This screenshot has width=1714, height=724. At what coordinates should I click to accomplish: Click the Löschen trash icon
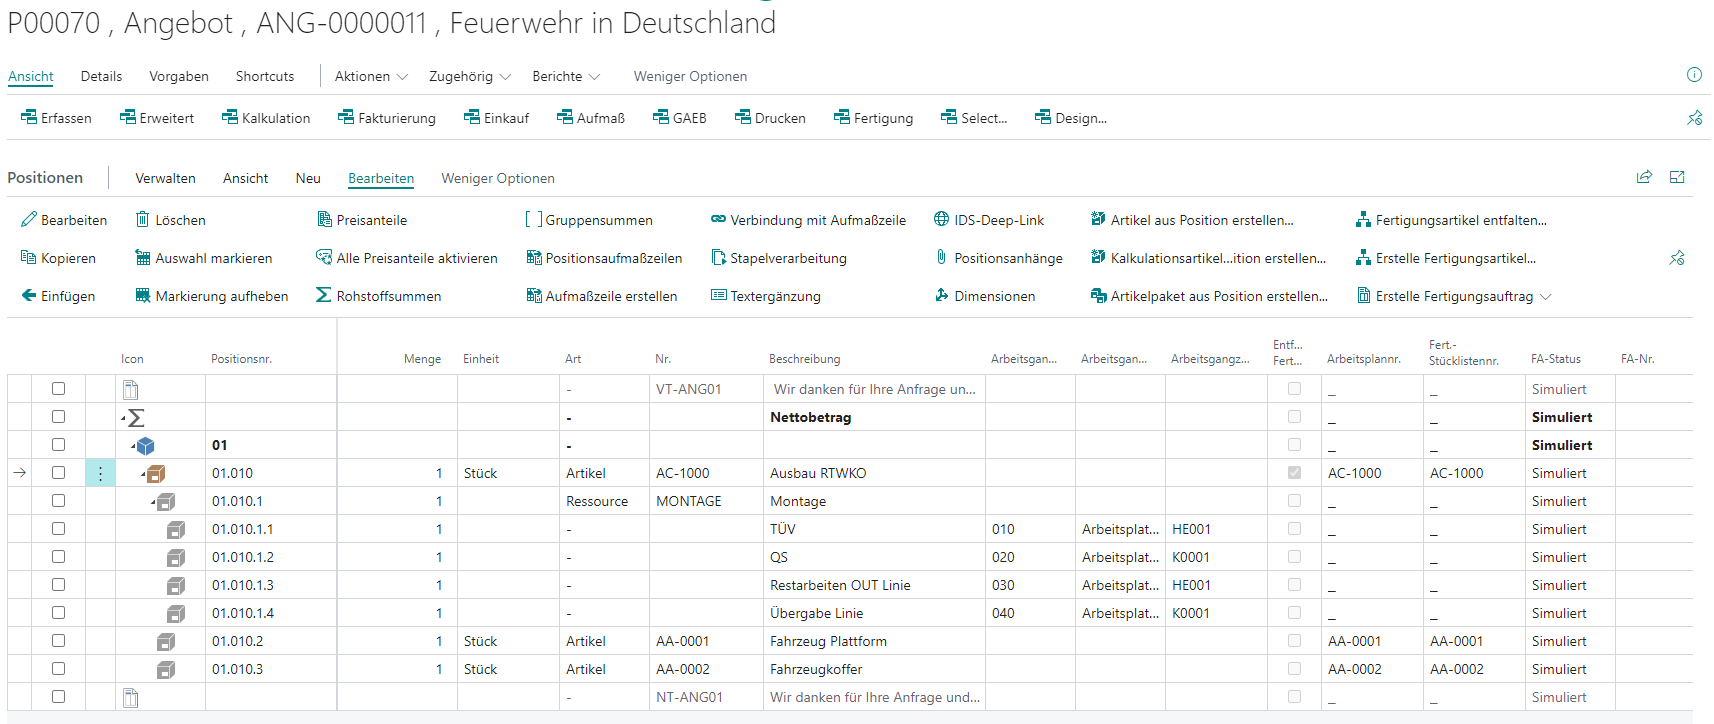(x=143, y=220)
